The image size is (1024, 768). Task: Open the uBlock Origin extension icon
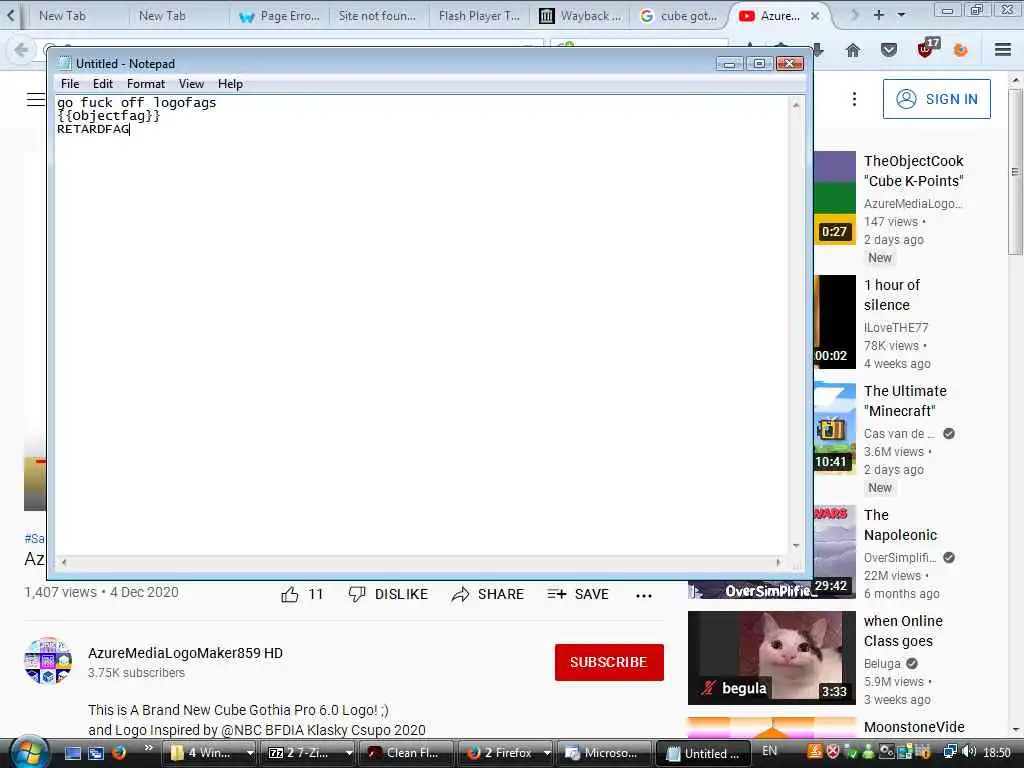pyautogui.click(x=927, y=48)
